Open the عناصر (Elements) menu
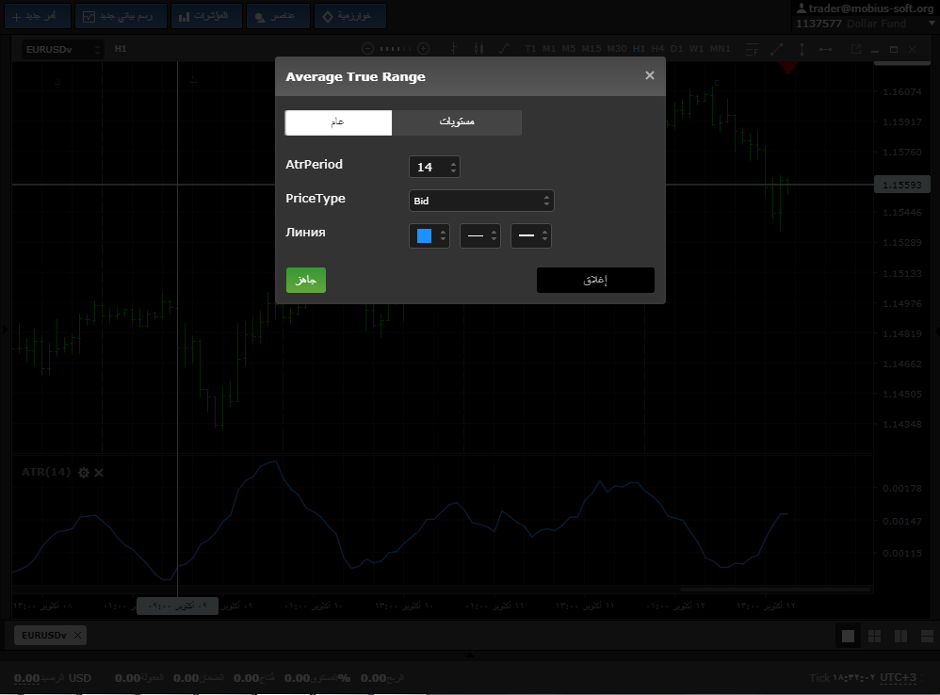 coord(278,16)
